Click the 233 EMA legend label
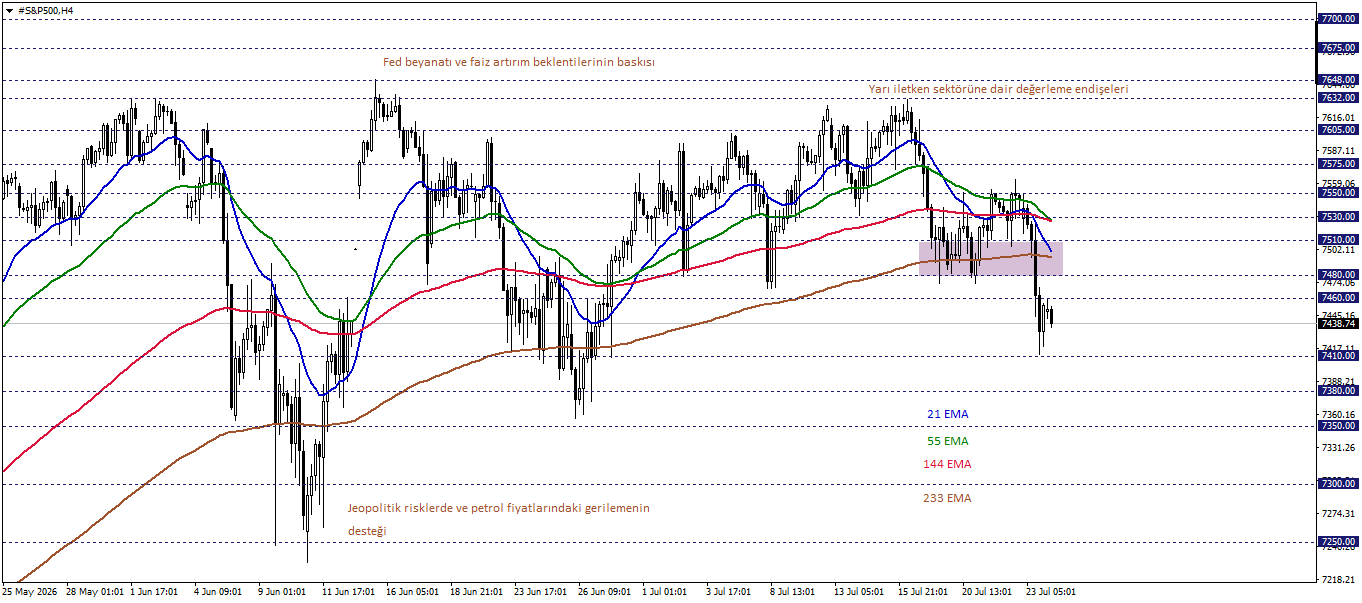Viewport: 1362px width, 603px height. point(947,498)
